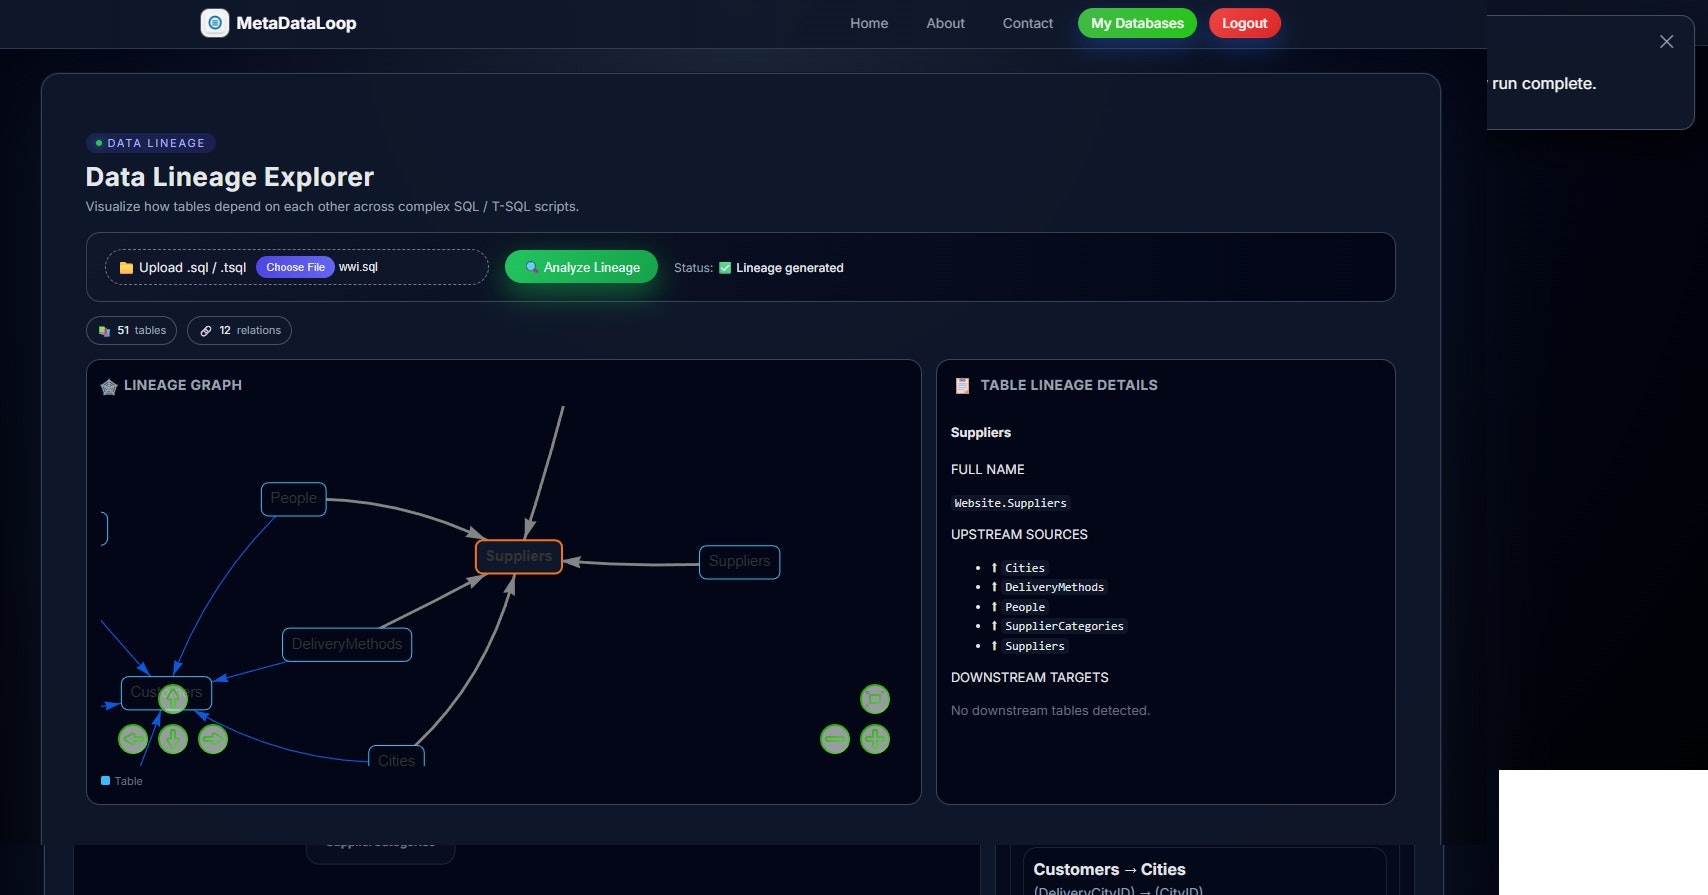Viewport: 1708px width, 895px height.
Task: Click the No downstream tables detected message
Action: click(x=1050, y=711)
